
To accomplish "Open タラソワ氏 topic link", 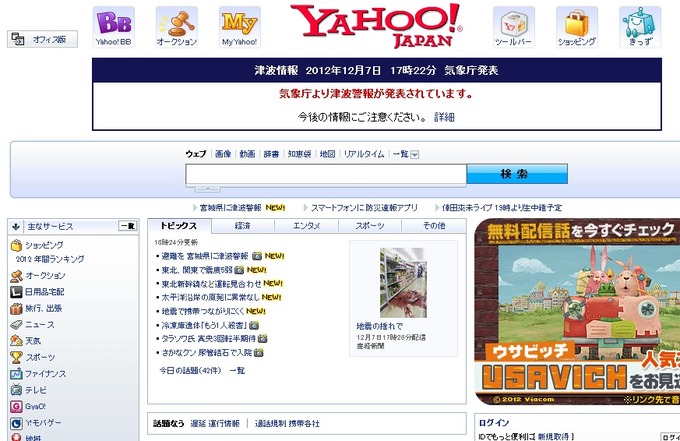I will tap(209, 339).
